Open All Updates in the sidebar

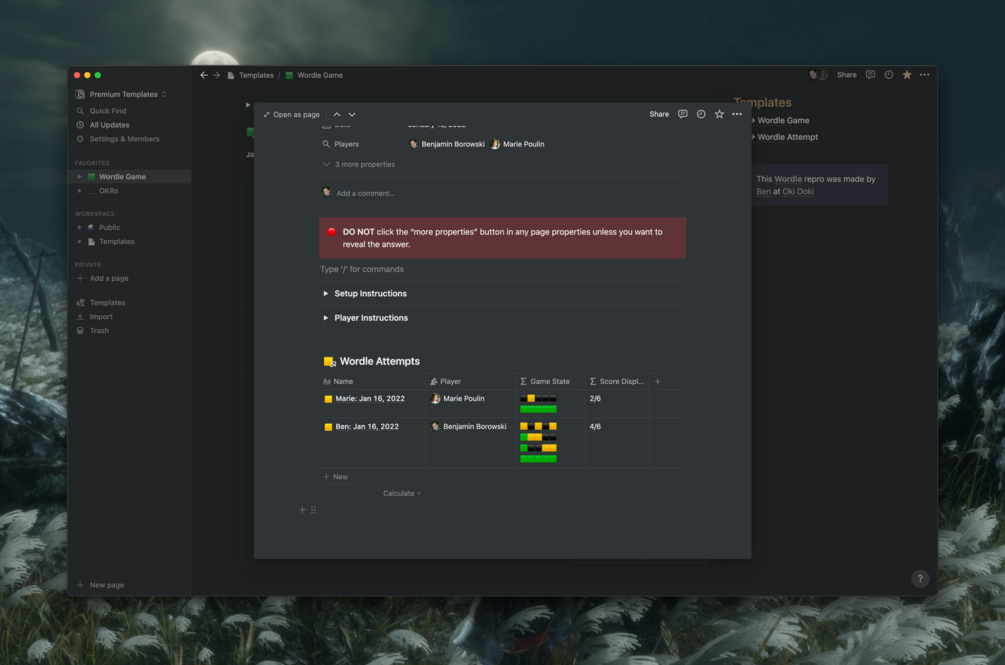point(110,125)
